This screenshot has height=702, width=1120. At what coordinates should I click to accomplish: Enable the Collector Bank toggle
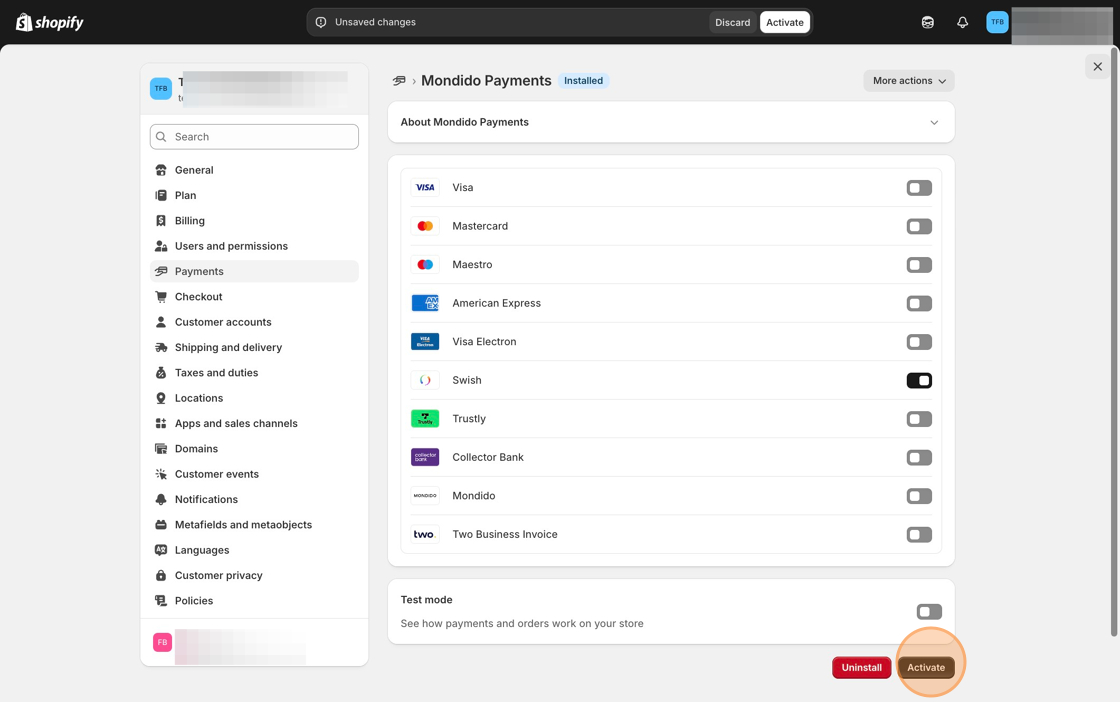tap(919, 458)
